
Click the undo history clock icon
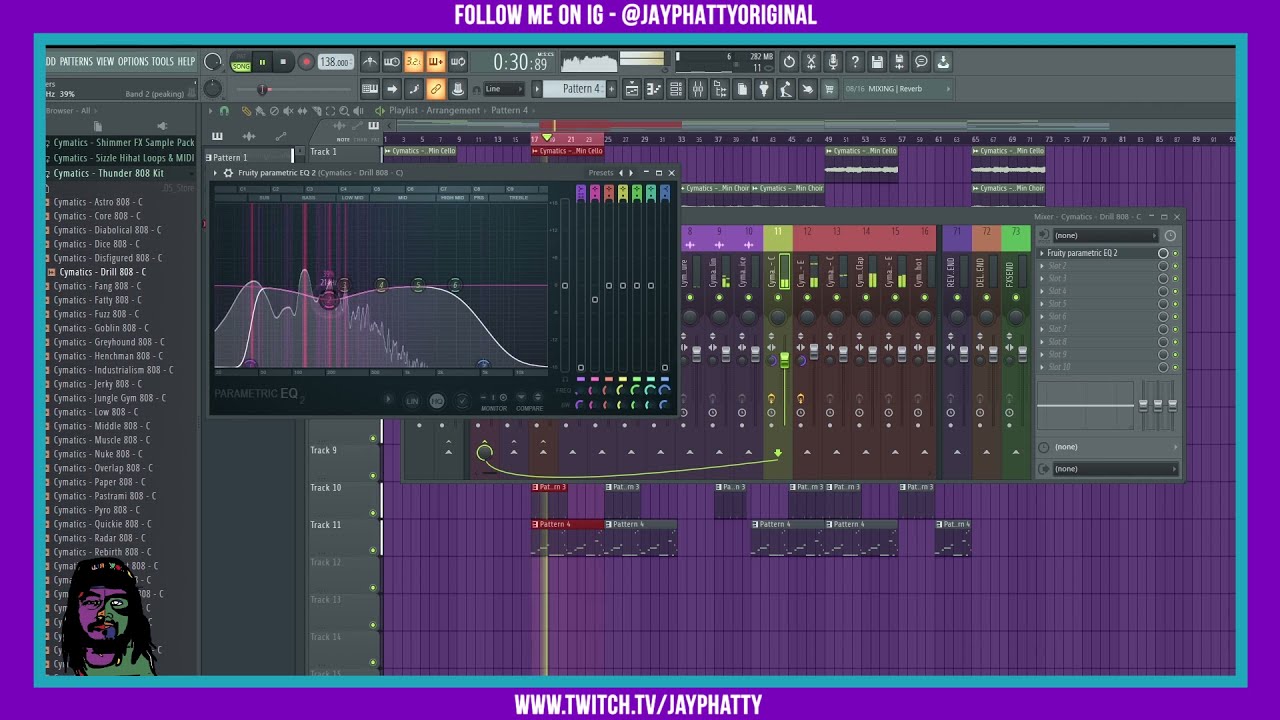pos(789,62)
